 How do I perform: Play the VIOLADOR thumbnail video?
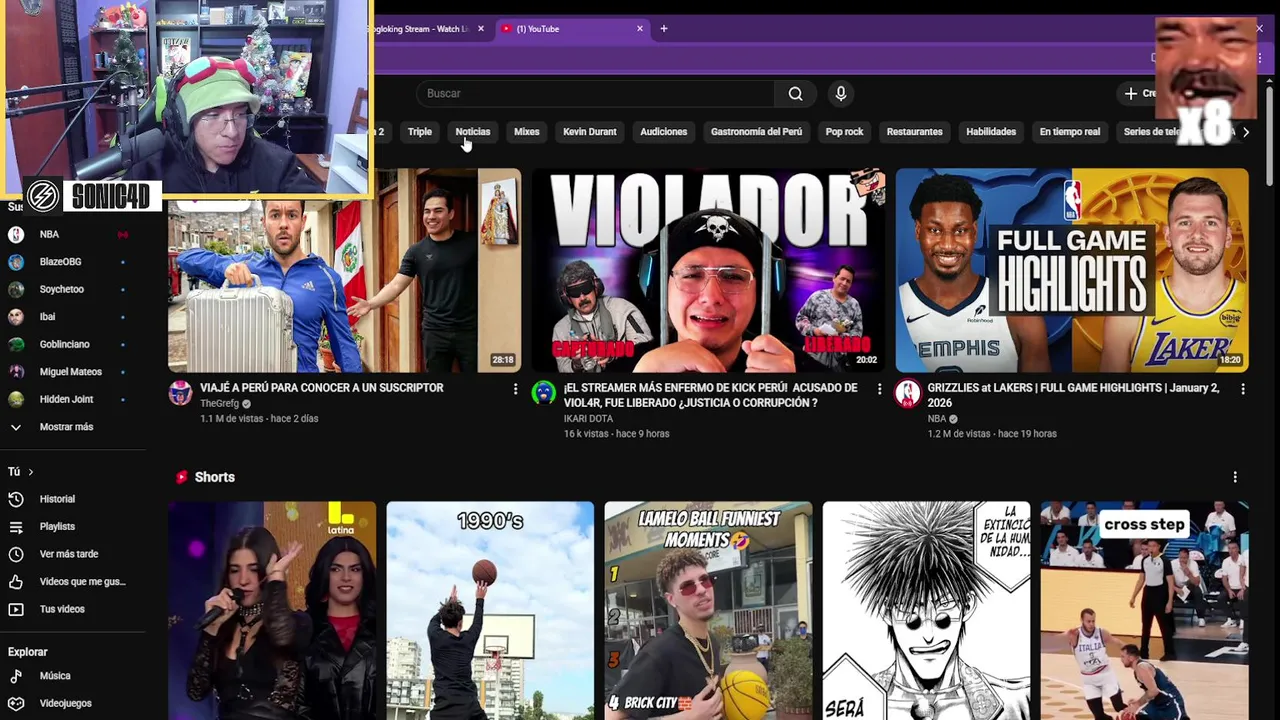tap(708, 270)
